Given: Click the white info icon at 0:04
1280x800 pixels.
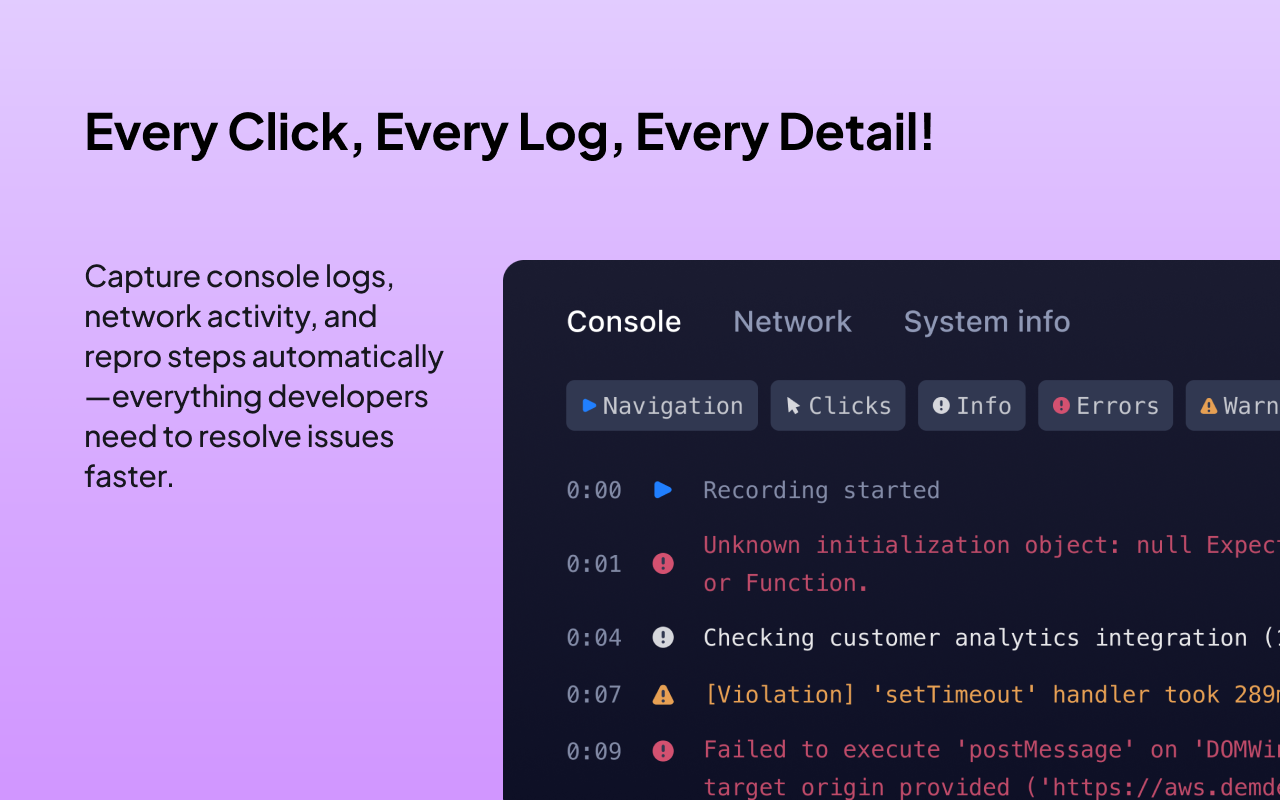Looking at the screenshot, I should click(662, 637).
